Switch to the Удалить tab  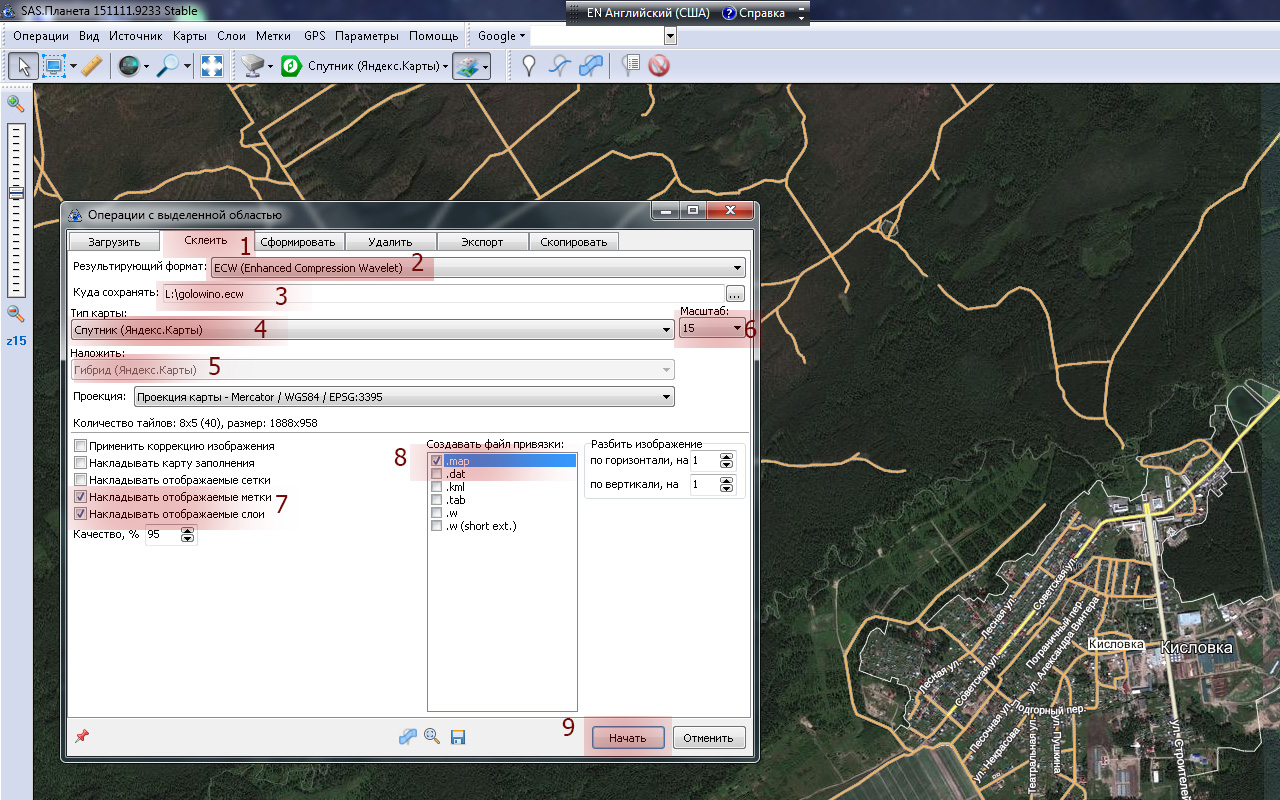point(393,242)
